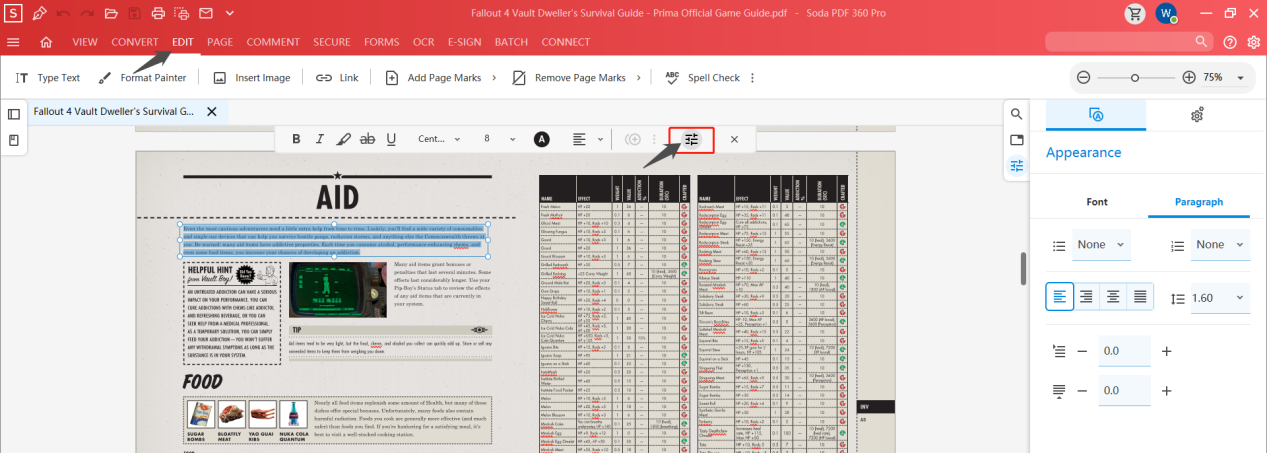Open settings gear in header
Viewport: 1267px width, 453px height.
pyautogui.click(x=1254, y=42)
